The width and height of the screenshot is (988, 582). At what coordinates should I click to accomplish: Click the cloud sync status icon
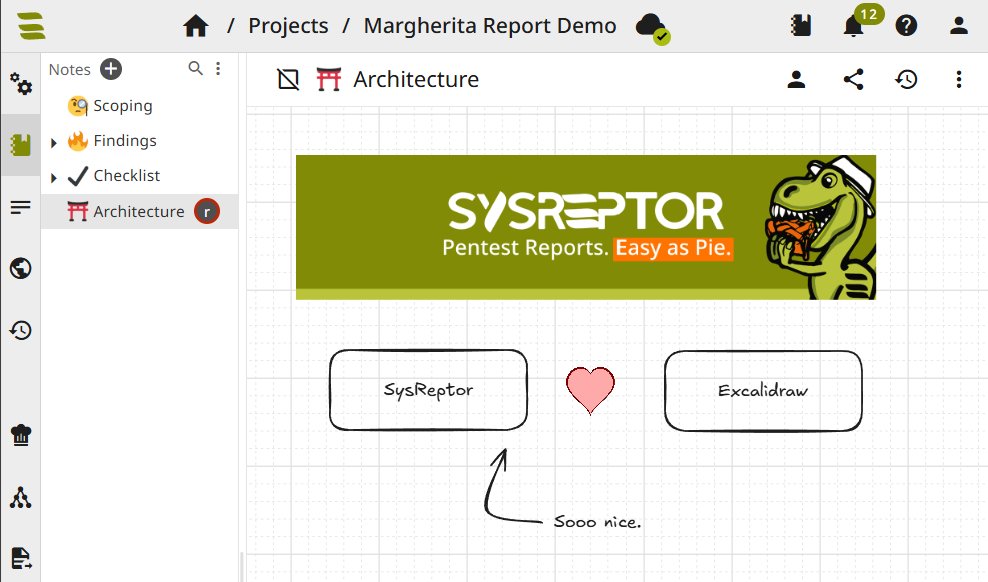[652, 28]
